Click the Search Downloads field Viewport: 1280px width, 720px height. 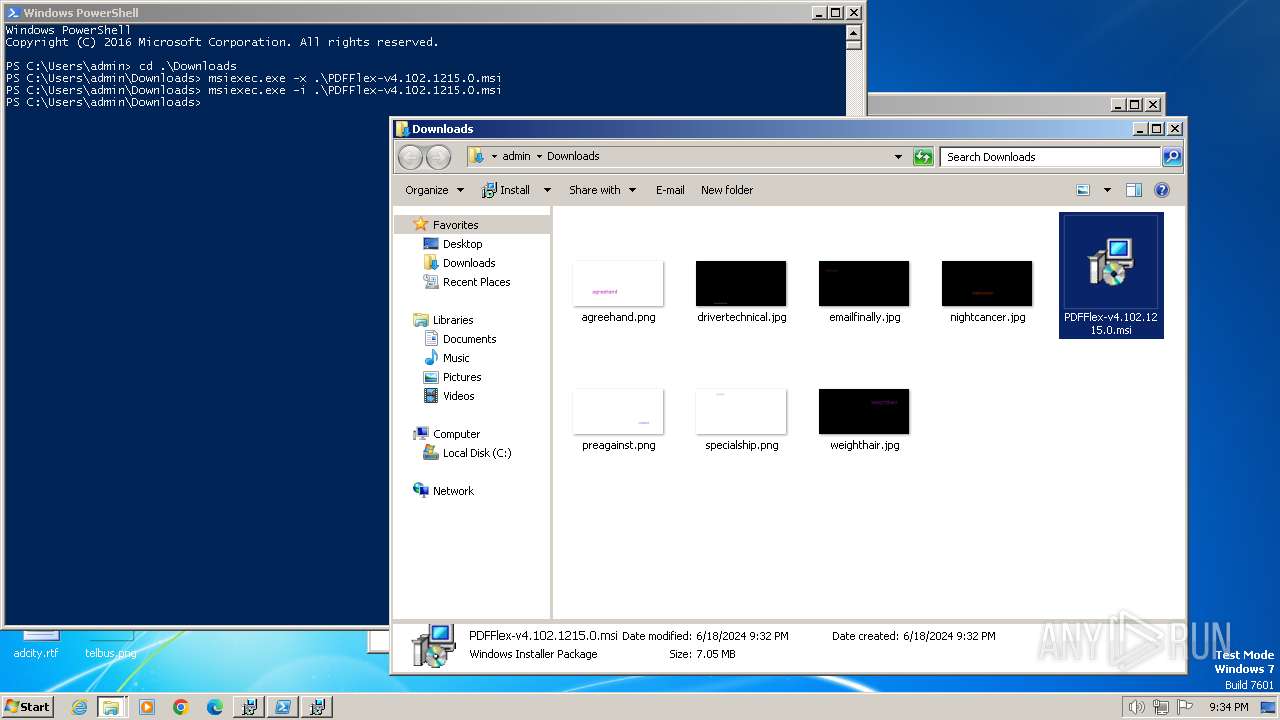pyautogui.click(x=1050, y=157)
